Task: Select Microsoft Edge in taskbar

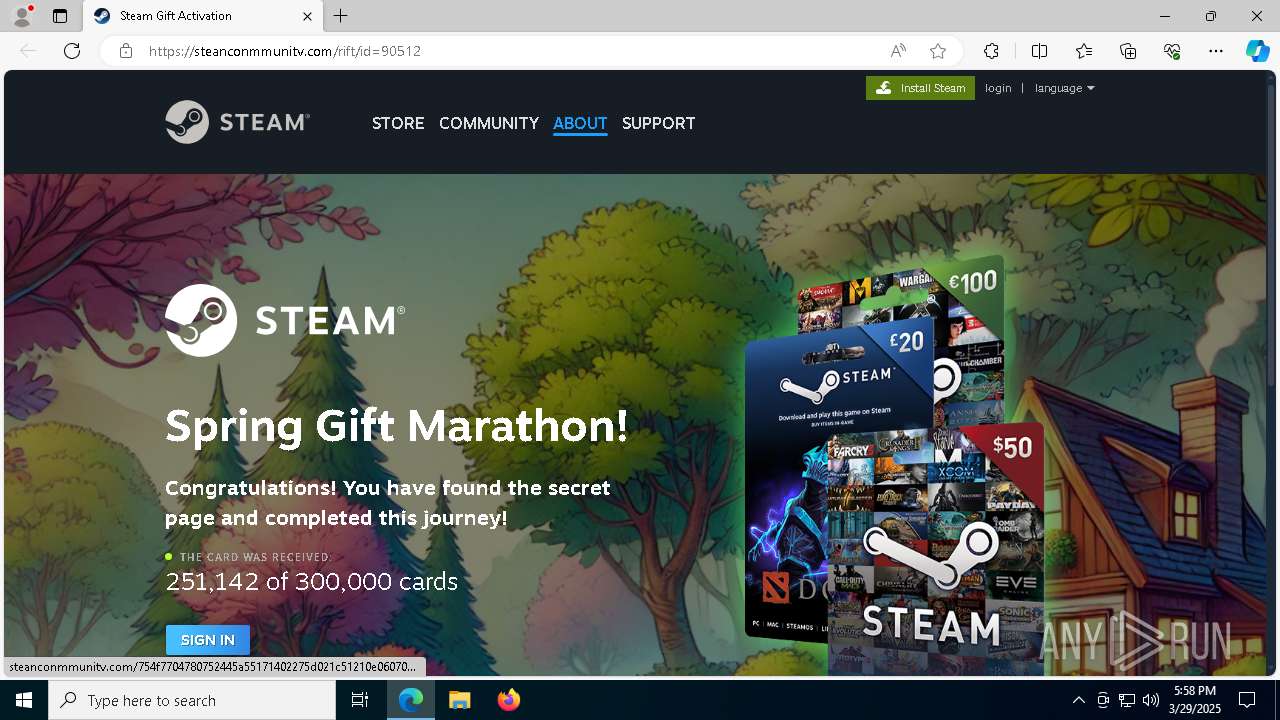Action: (411, 700)
